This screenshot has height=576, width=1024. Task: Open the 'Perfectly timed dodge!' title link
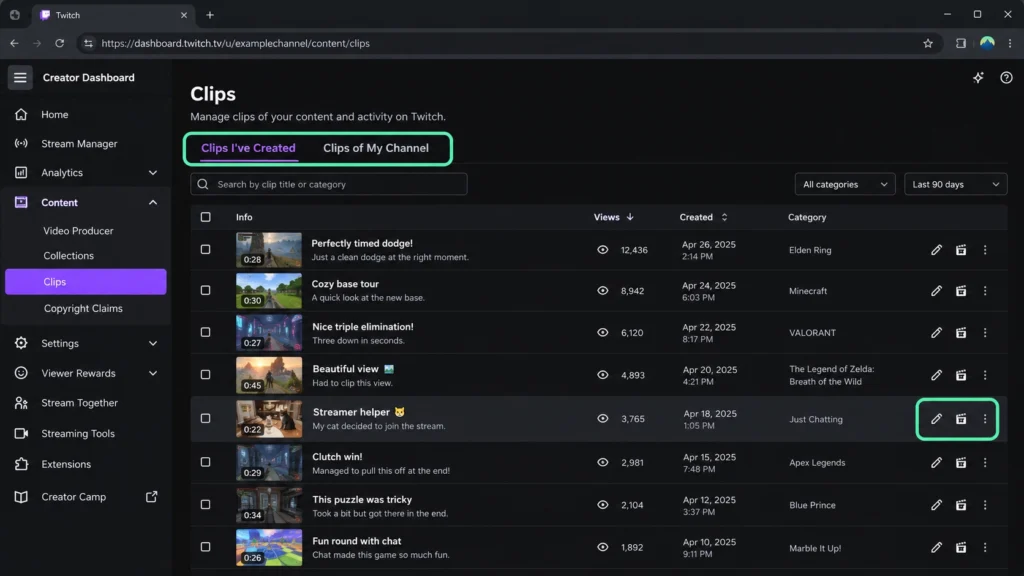(362, 243)
